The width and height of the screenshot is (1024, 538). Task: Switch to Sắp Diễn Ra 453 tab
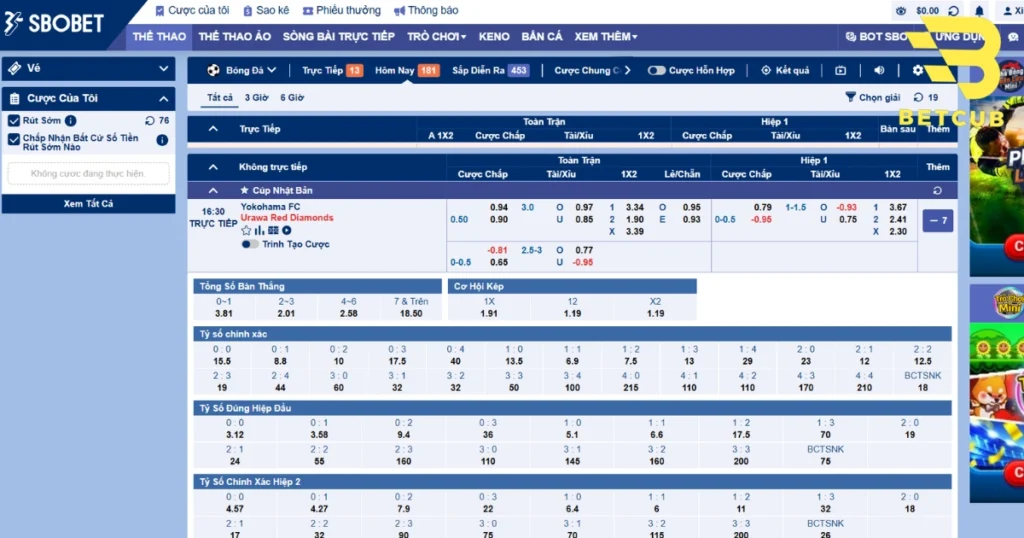tap(490, 71)
